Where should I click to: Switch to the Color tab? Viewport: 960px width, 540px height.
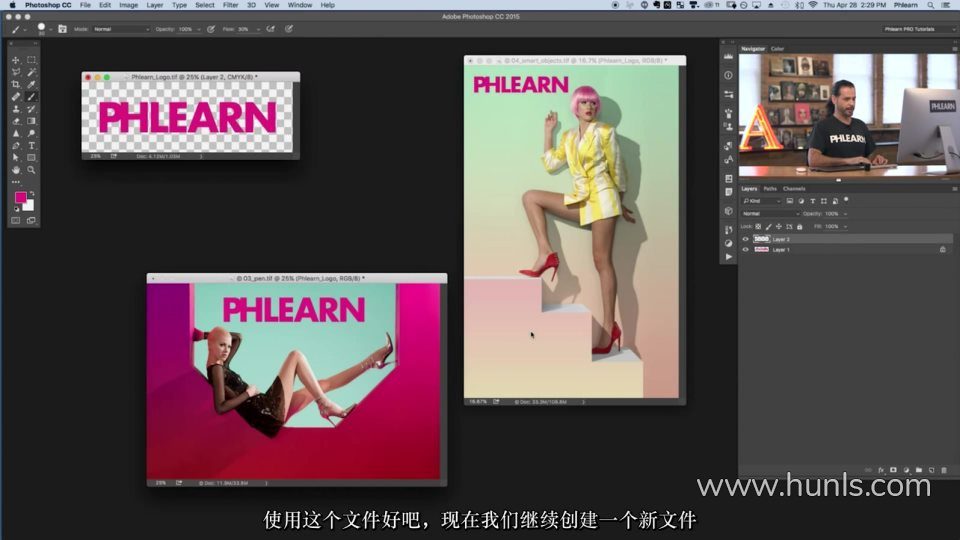tap(777, 48)
